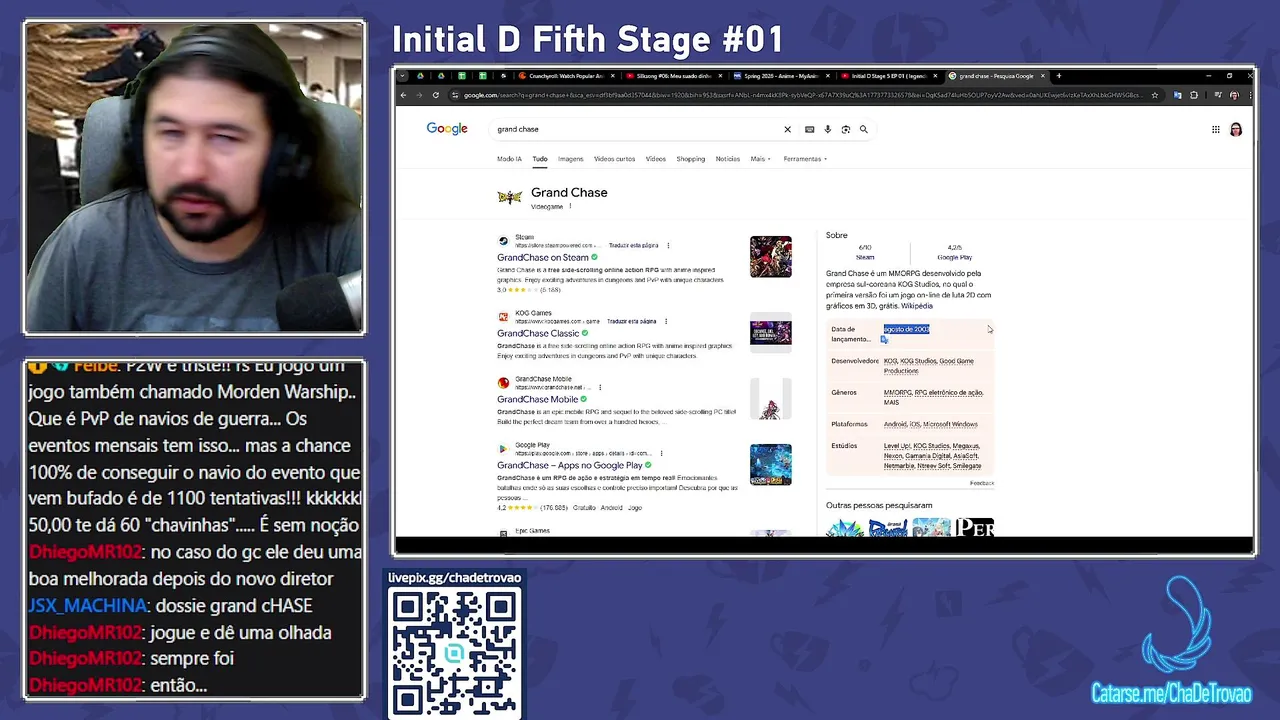The width and height of the screenshot is (1280, 720).
Task: Click the Steam favicon in first result
Action: [504, 241]
